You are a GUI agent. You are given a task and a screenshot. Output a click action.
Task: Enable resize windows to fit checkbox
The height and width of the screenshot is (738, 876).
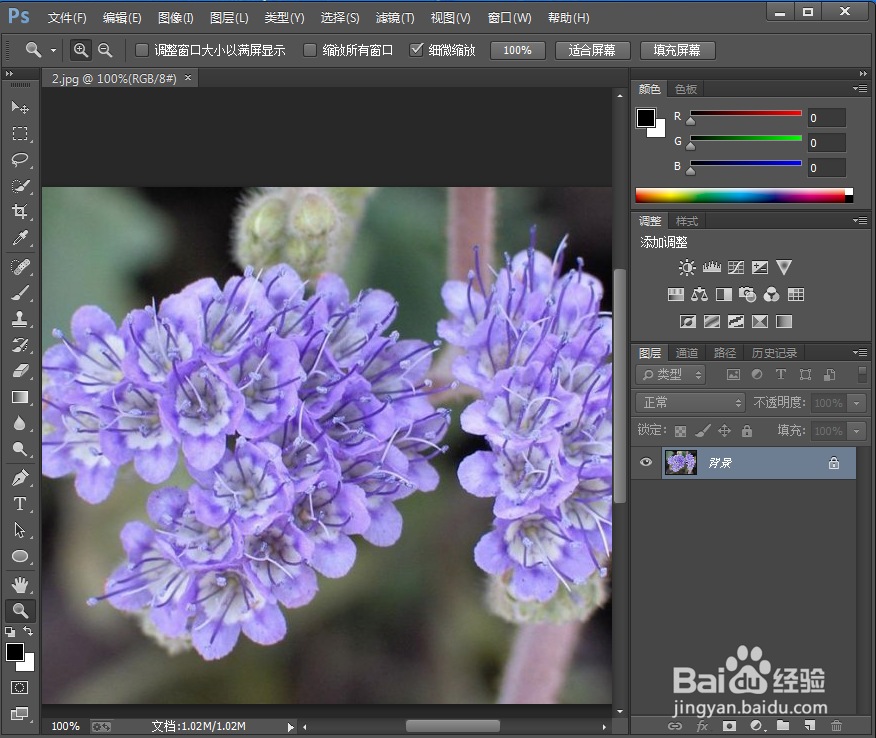(142, 50)
